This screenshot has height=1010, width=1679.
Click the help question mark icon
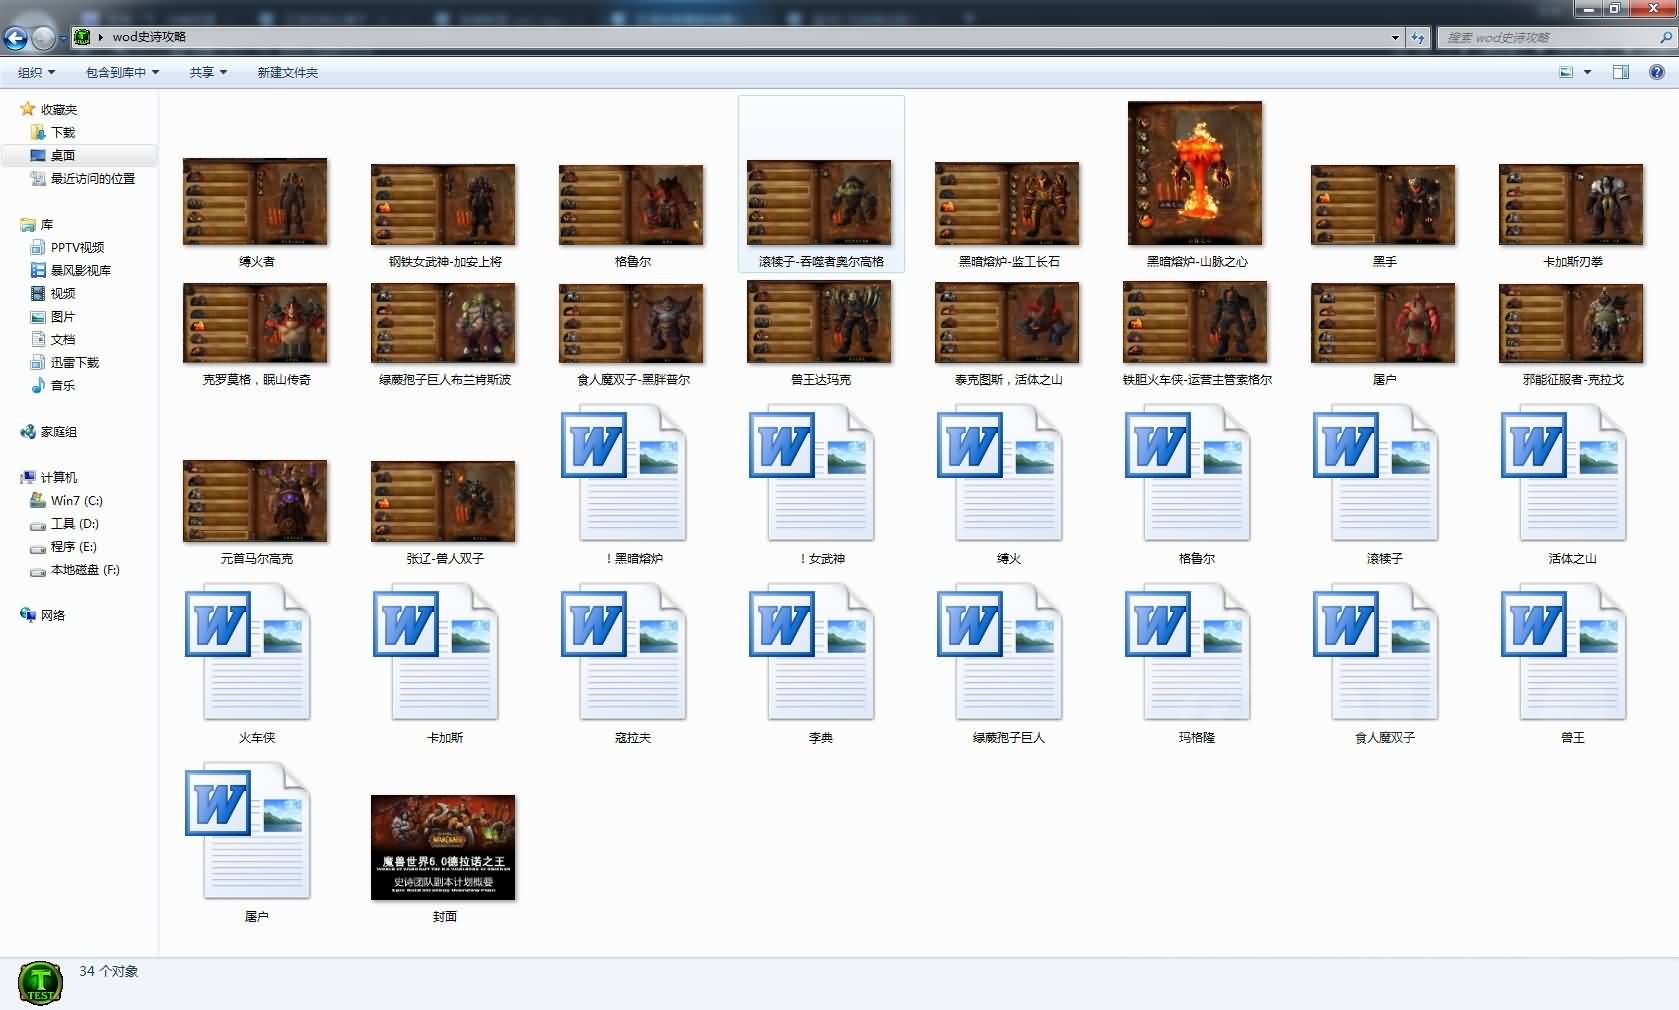[x=1657, y=72]
